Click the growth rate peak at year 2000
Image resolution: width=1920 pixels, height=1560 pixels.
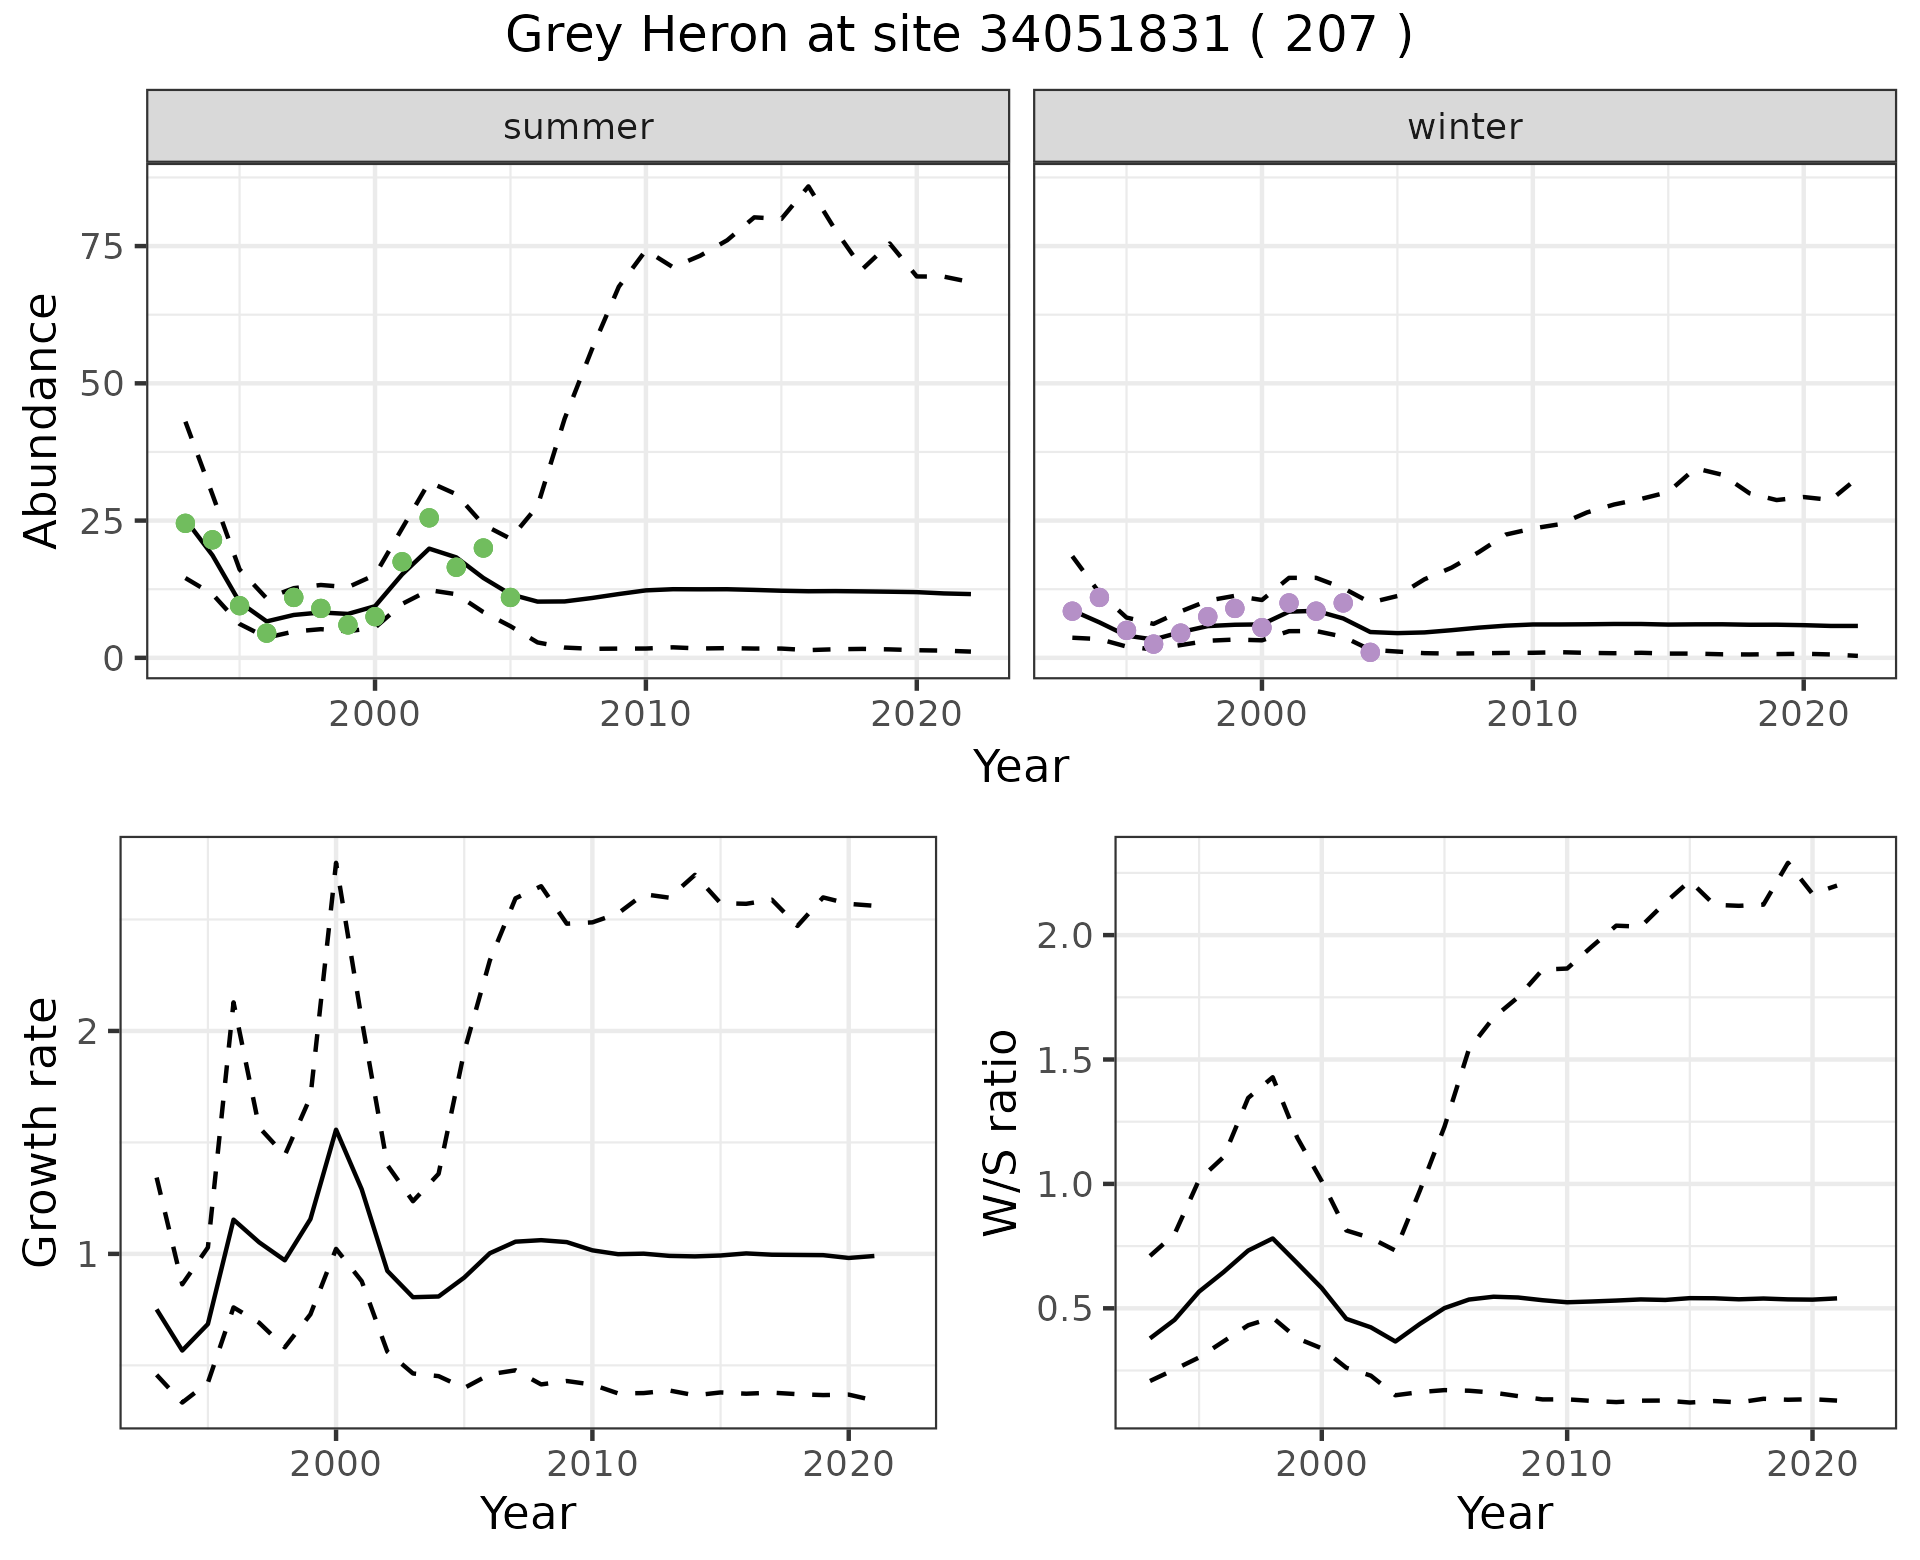pyautogui.click(x=336, y=1129)
